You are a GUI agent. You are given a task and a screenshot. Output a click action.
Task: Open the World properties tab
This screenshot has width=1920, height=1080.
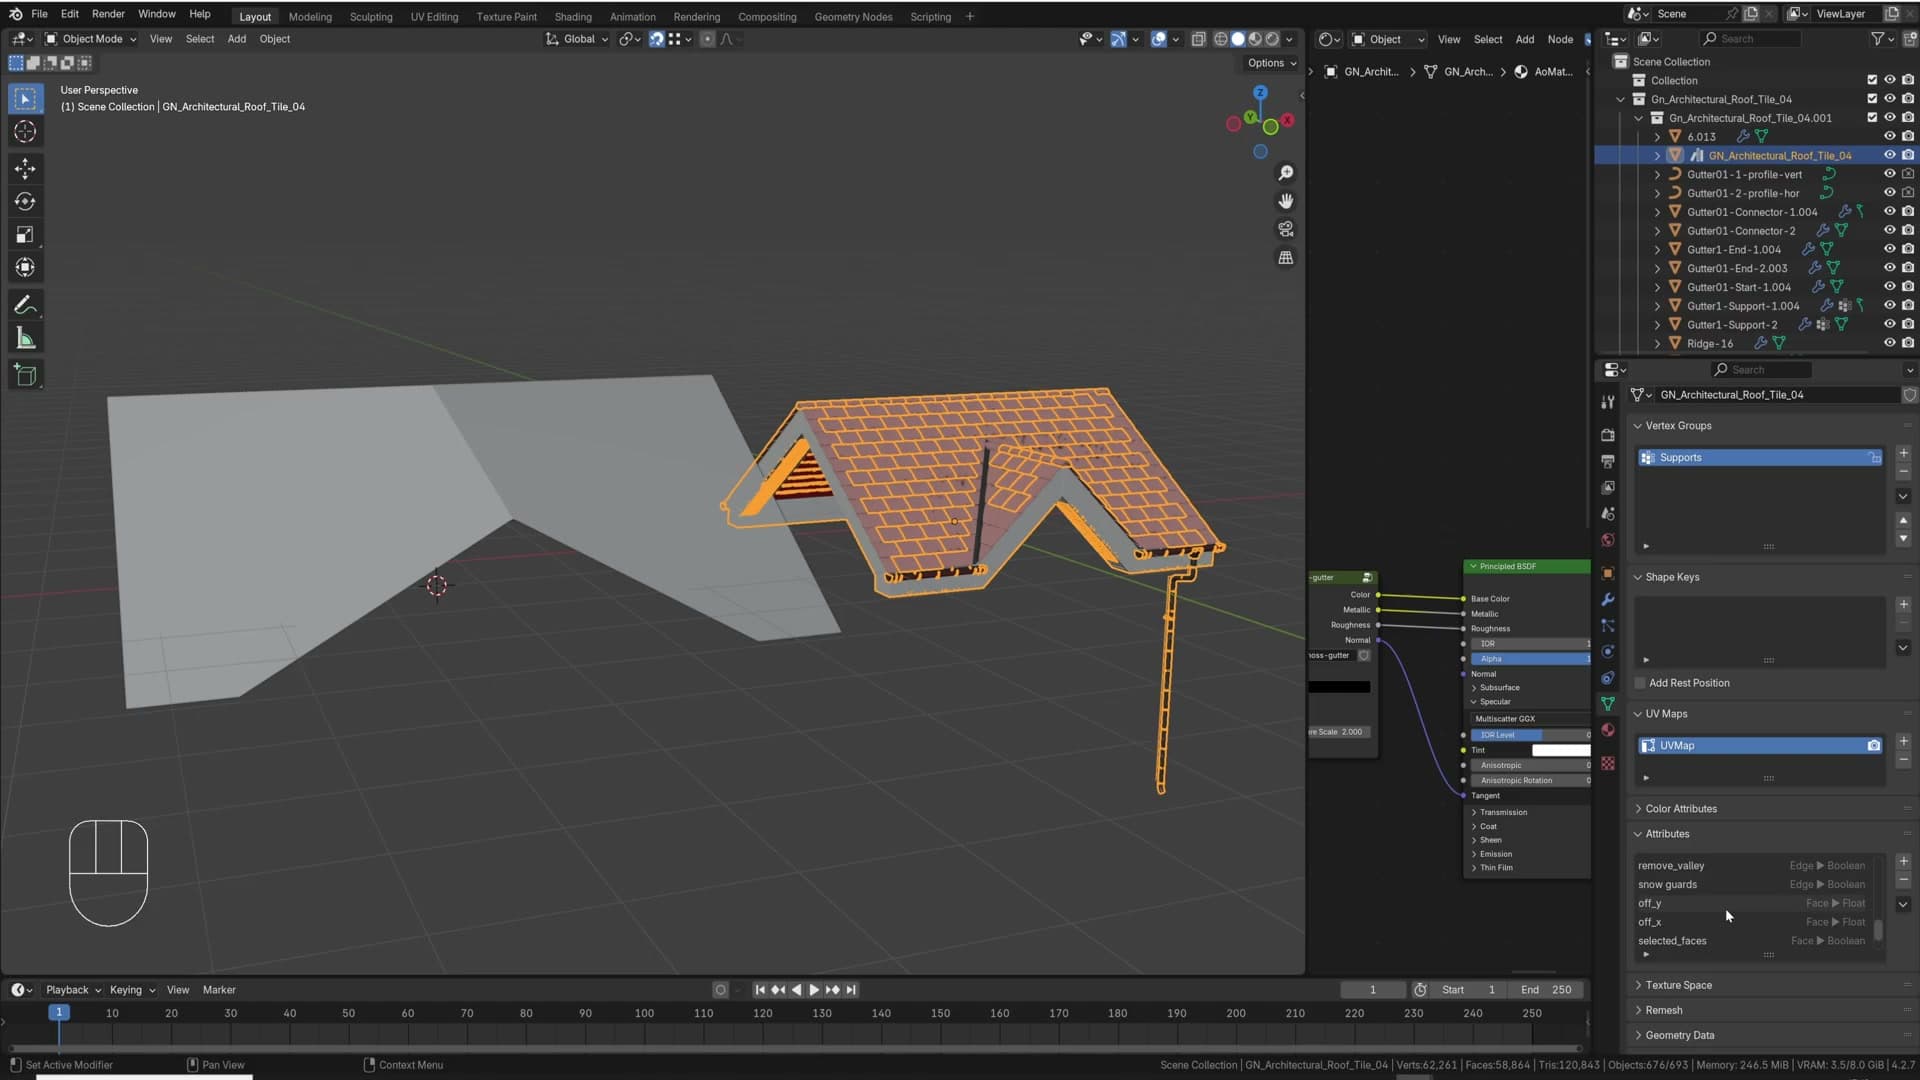(x=1608, y=540)
